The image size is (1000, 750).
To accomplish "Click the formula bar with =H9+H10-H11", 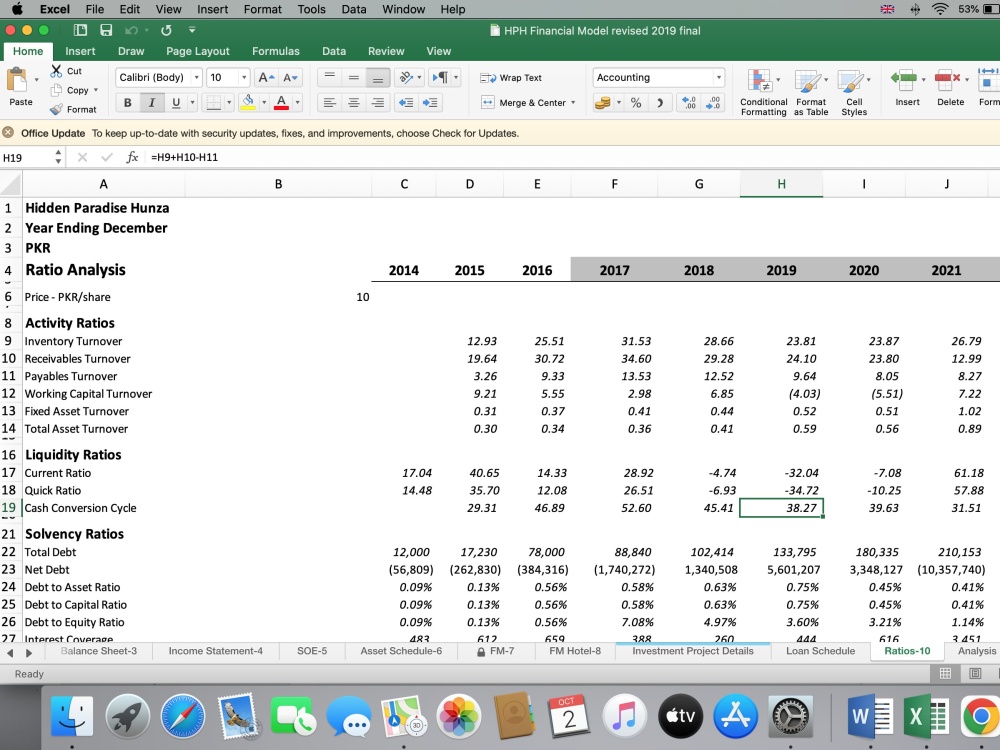I will click(573, 157).
